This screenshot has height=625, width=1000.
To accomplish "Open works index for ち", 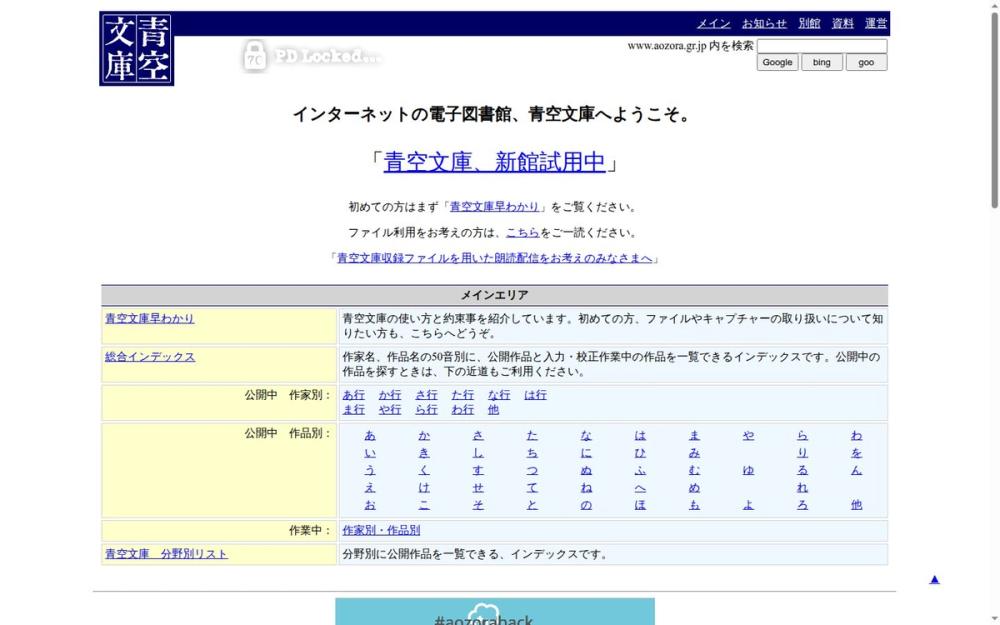I will (532, 453).
